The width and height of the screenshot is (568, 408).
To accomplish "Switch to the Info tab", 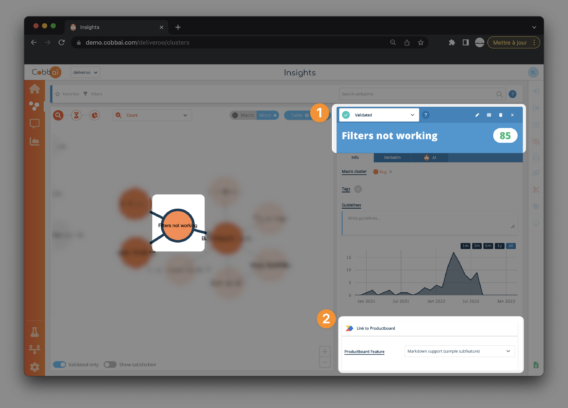I will point(355,157).
